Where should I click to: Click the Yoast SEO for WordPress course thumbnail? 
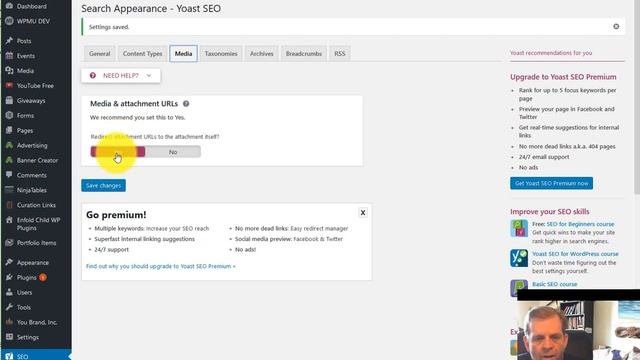519,258
